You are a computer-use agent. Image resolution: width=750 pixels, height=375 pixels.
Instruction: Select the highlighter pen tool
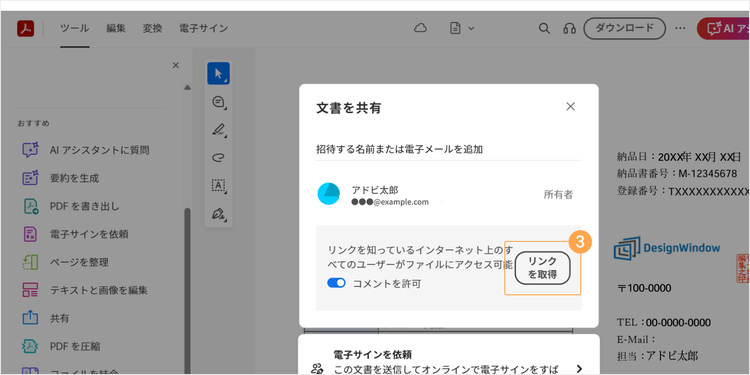pos(218,130)
